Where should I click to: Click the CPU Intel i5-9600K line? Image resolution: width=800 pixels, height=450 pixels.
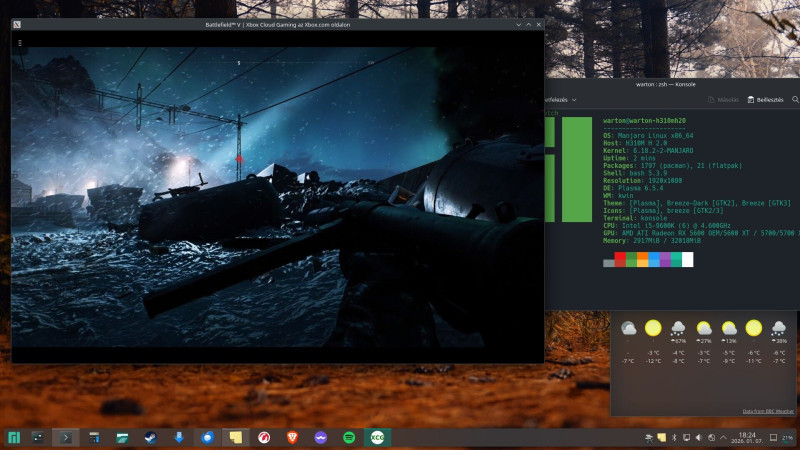(x=666, y=226)
